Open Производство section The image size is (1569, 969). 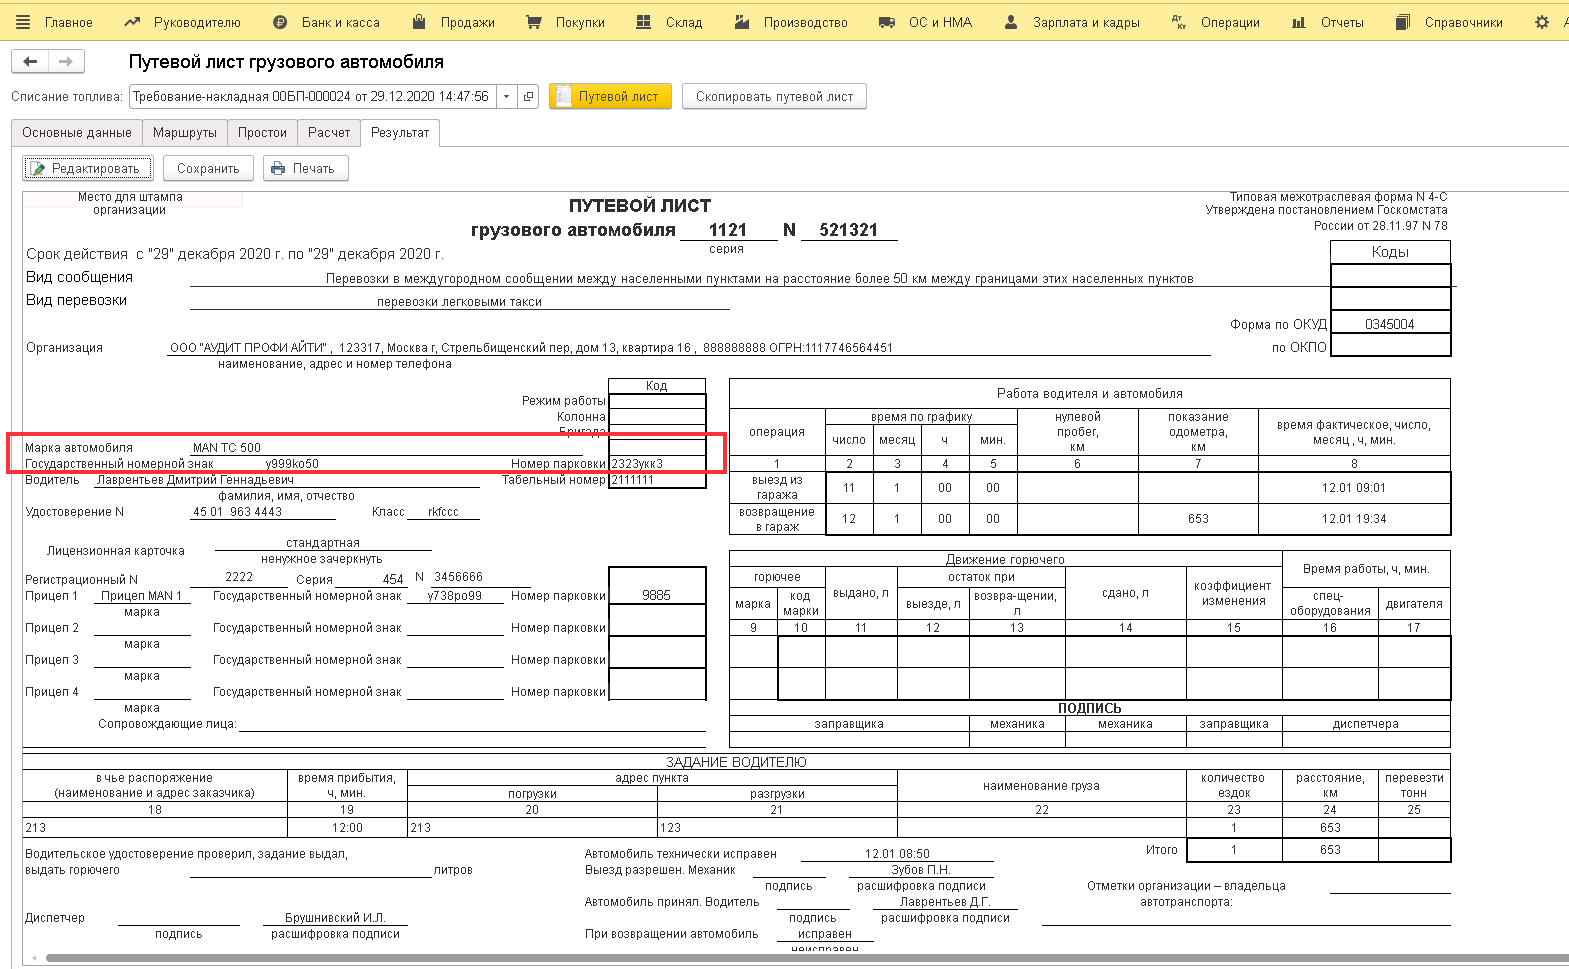point(791,22)
